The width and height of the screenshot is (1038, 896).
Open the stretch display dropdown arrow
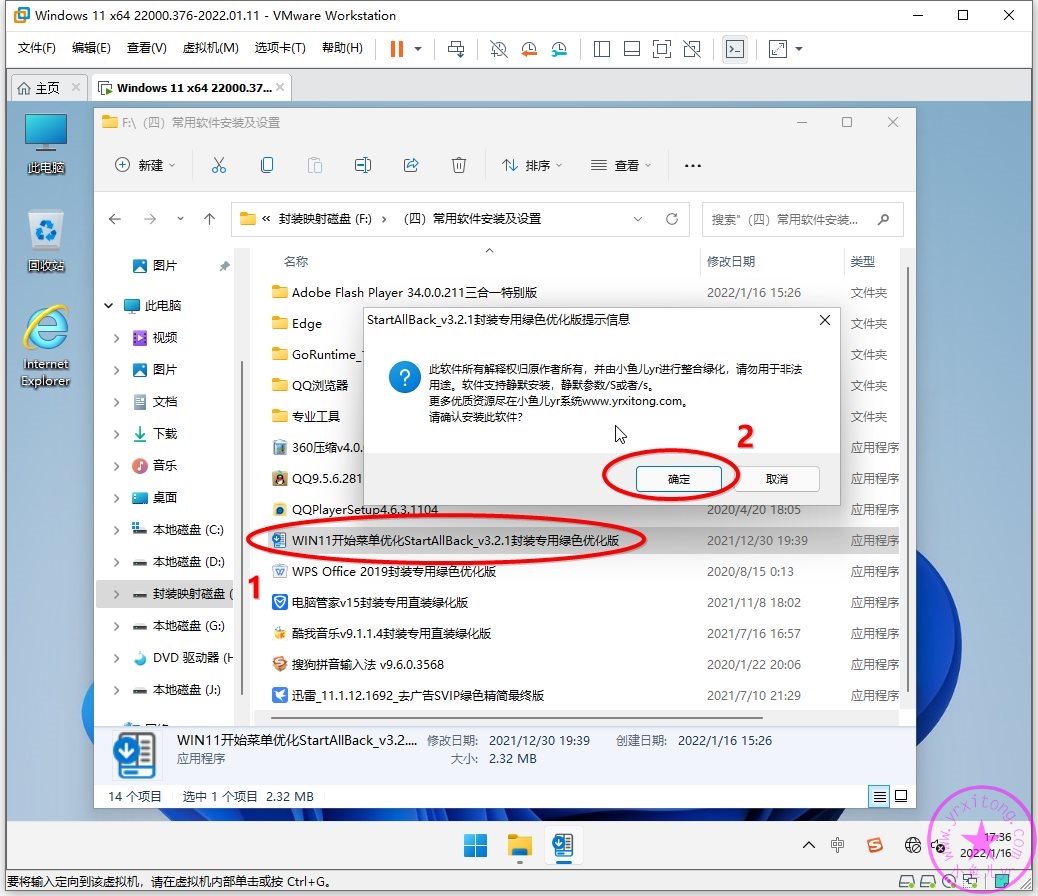point(799,49)
